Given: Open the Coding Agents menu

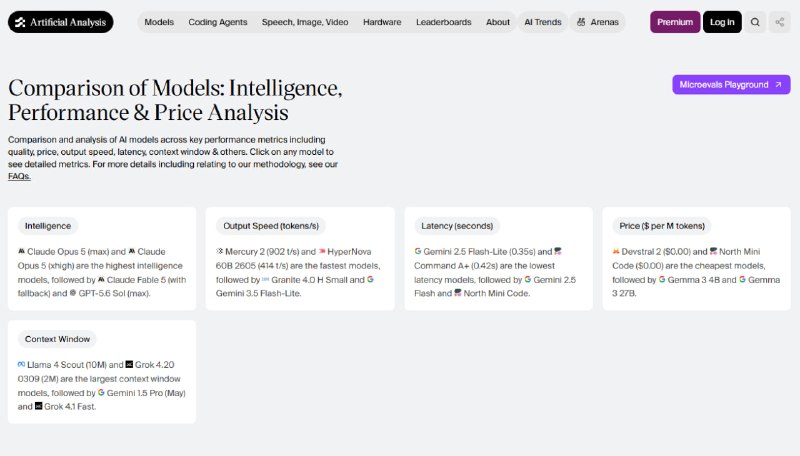Looking at the screenshot, I should pos(218,22).
